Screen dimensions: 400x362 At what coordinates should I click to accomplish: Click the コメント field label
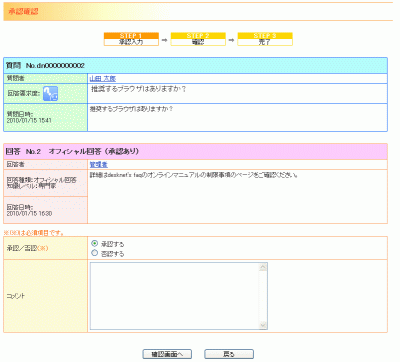point(16,296)
